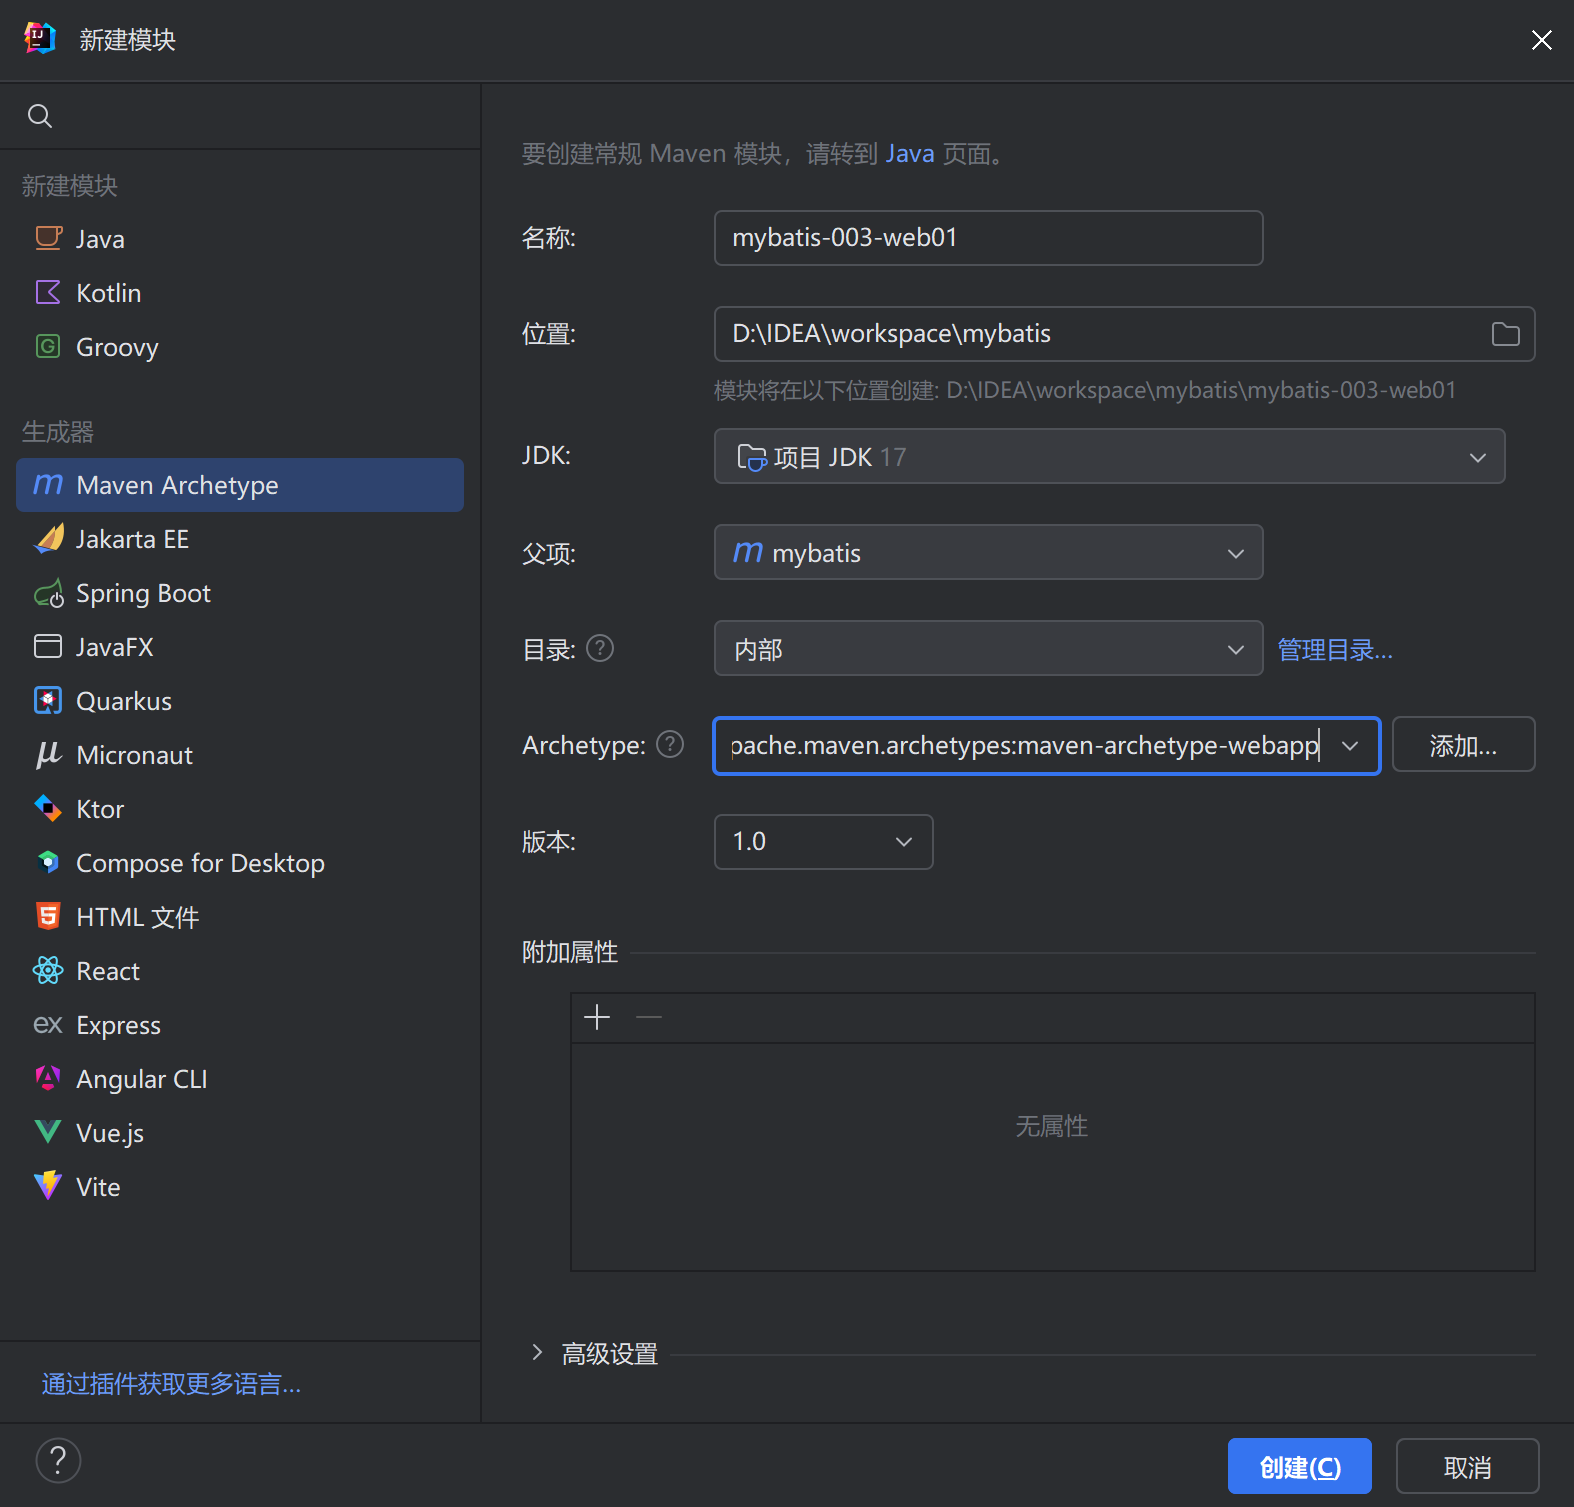The height and width of the screenshot is (1507, 1574).
Task: Select the Groovy logo icon
Action: pyautogui.click(x=48, y=346)
